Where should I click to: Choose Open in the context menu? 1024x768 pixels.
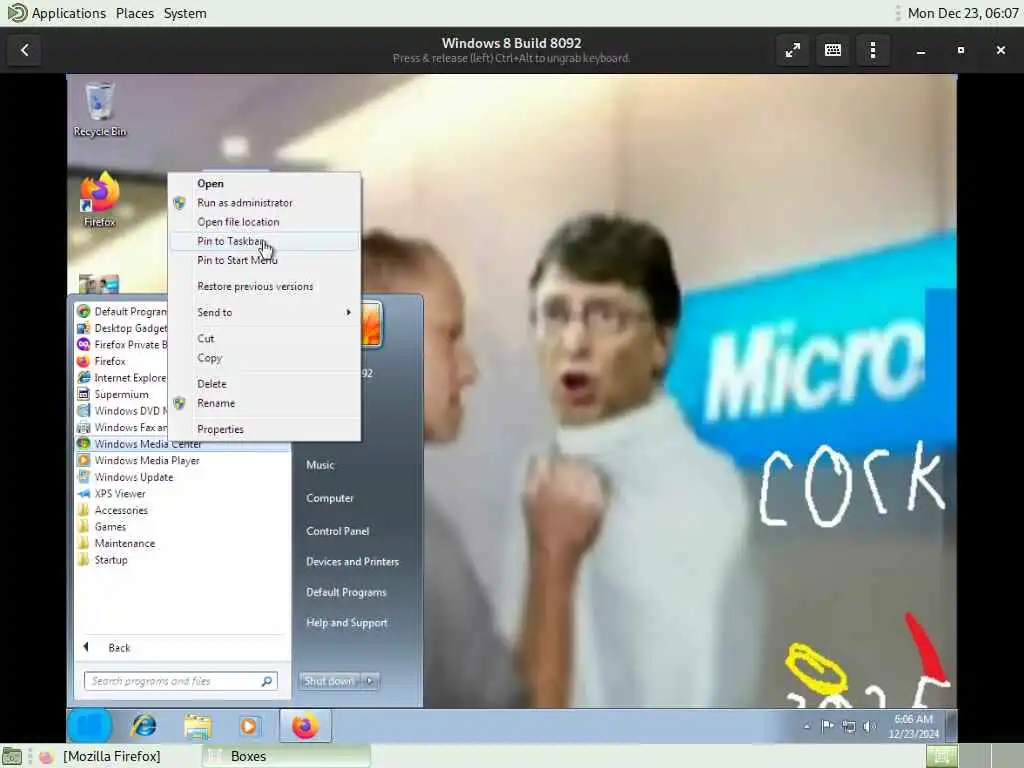tap(264, 184)
